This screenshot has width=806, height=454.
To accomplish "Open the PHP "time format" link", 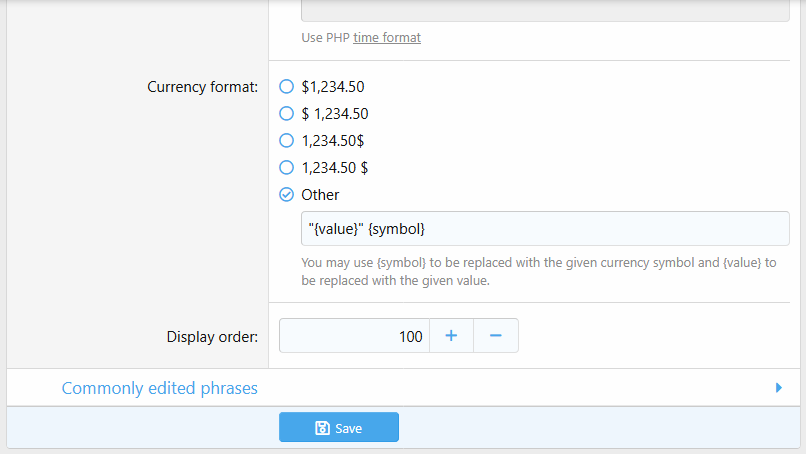I will tap(387, 38).
